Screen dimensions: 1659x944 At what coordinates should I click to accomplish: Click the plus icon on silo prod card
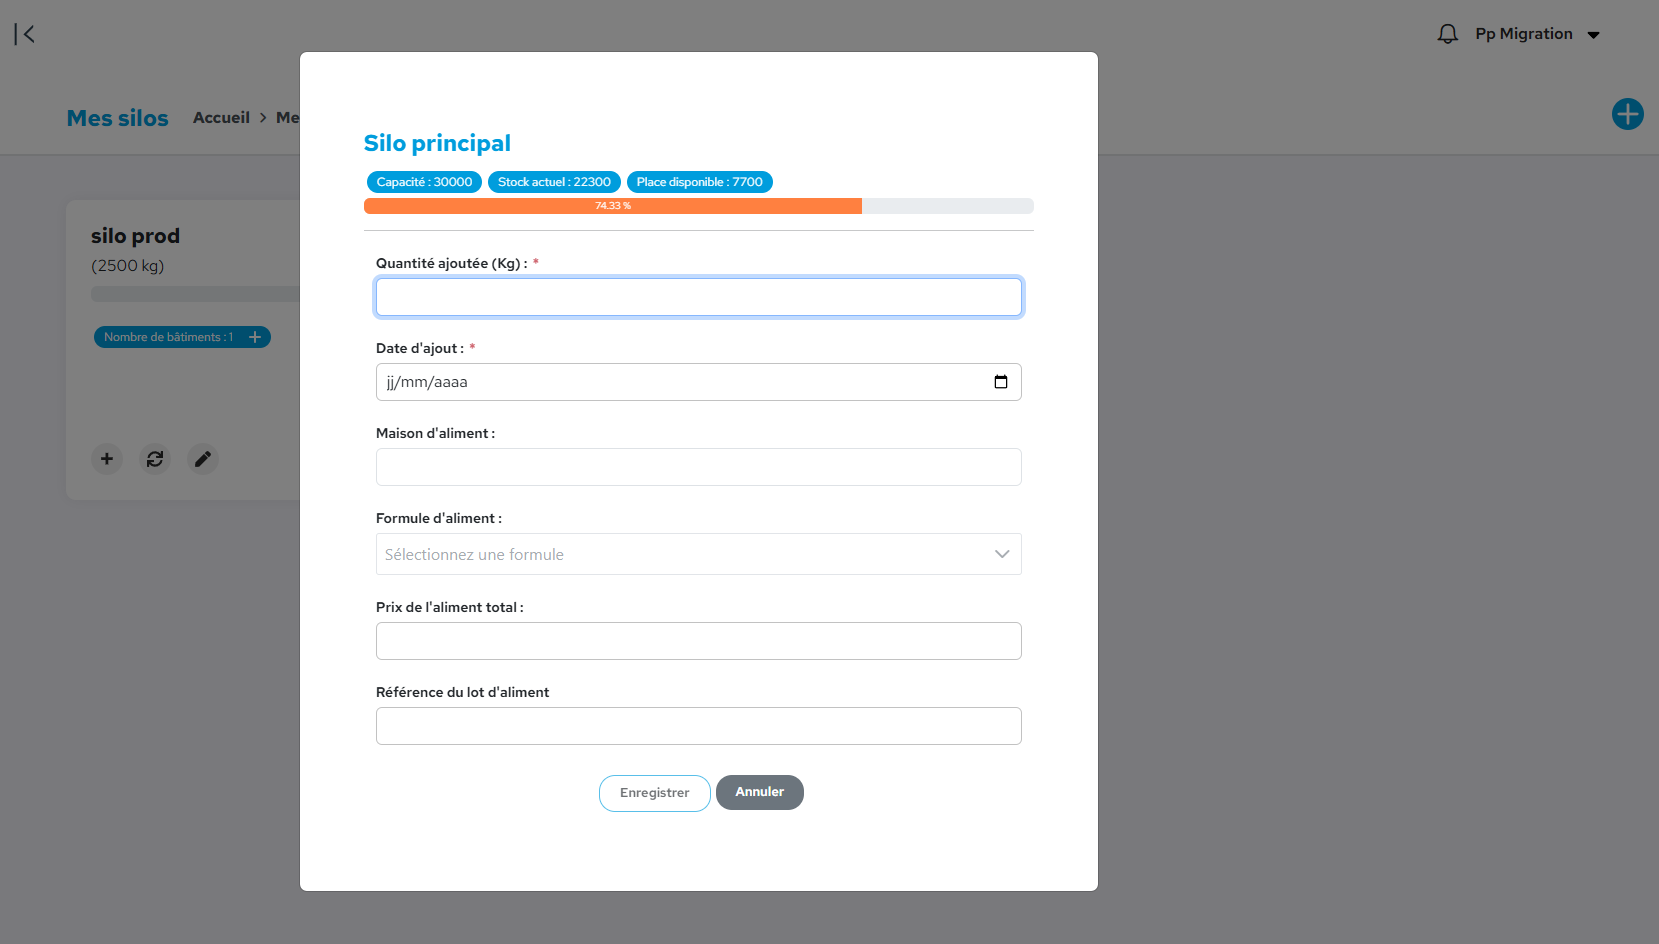click(x=107, y=459)
